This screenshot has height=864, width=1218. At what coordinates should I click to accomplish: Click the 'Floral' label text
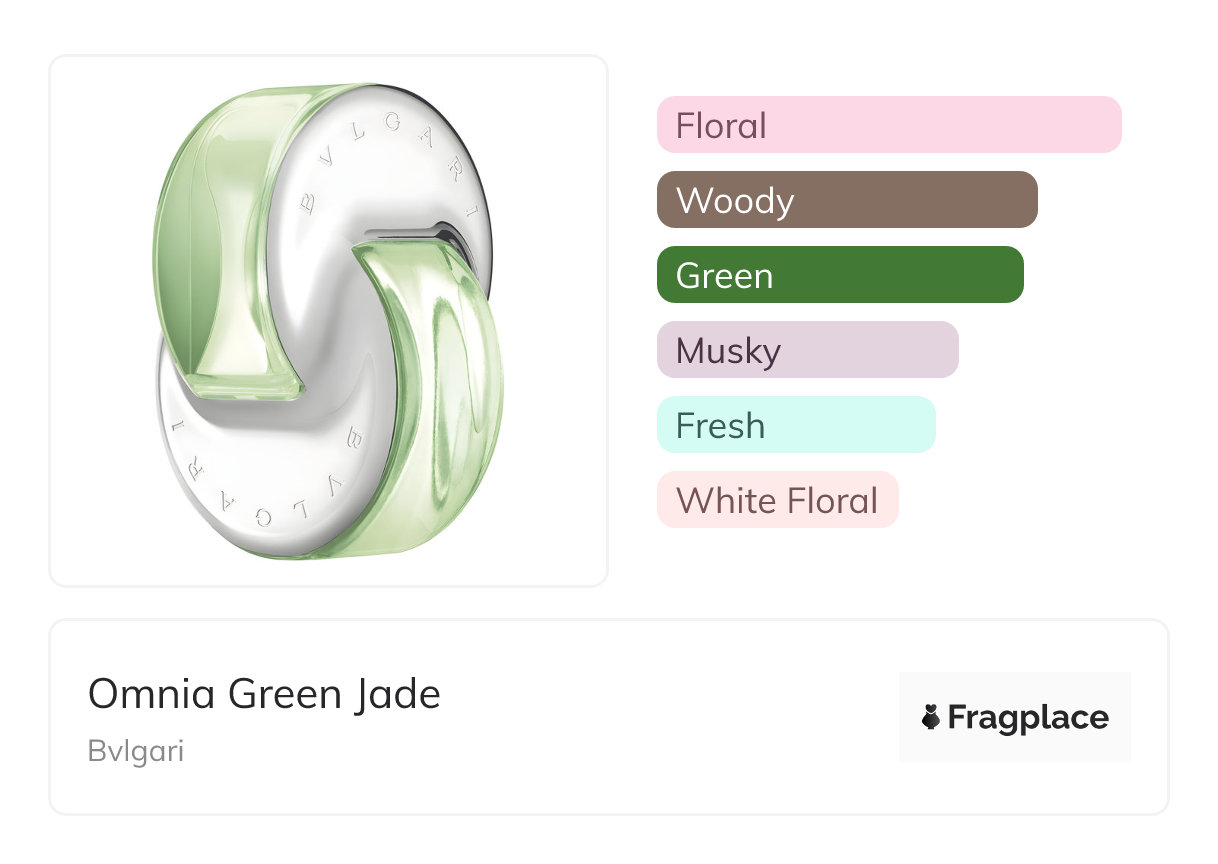[721, 126]
